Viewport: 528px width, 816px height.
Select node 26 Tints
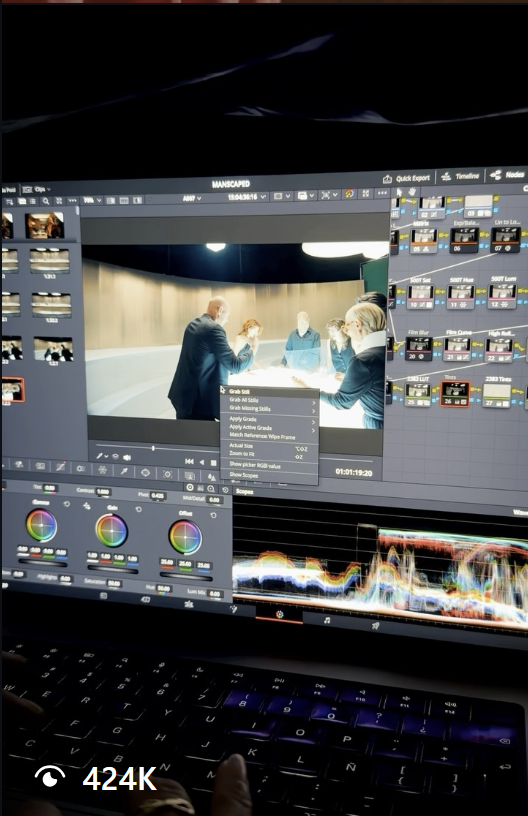(455, 394)
